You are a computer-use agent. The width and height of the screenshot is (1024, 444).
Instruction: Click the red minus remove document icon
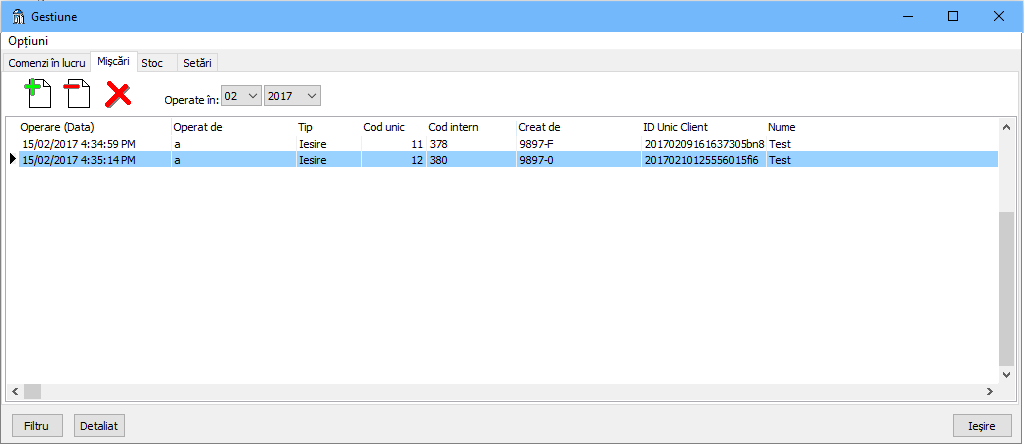77,94
